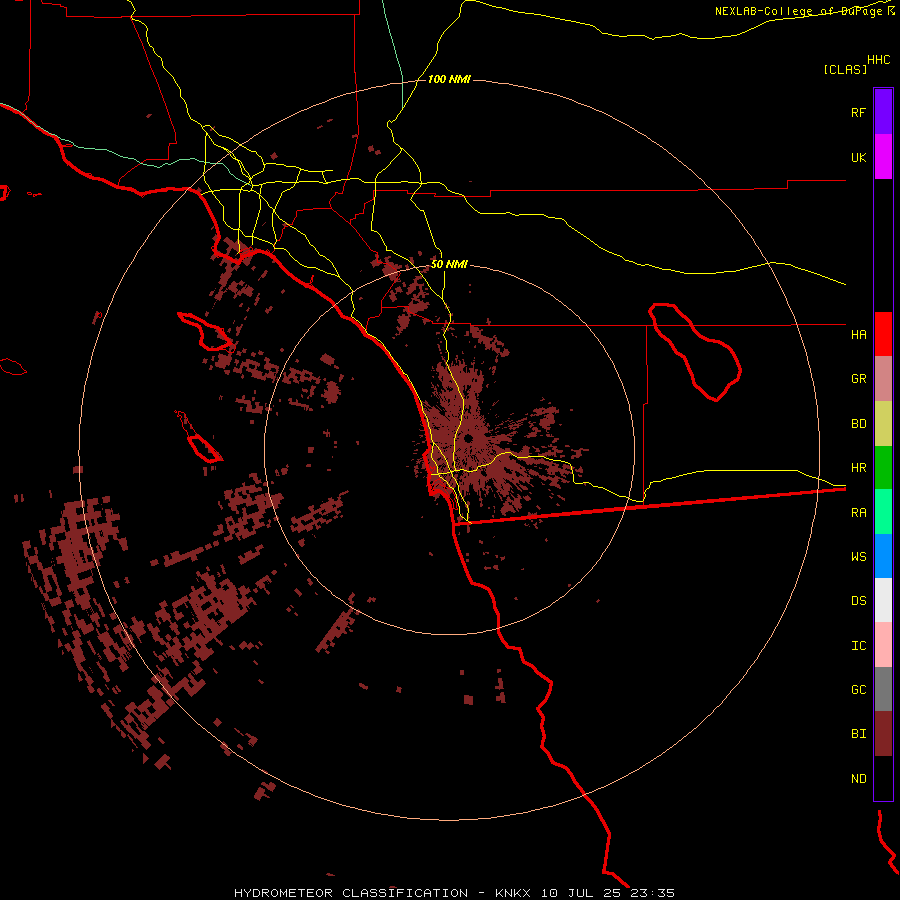Click the ND black legend swatch
This screenshot has width=900, height=900.
point(883,778)
